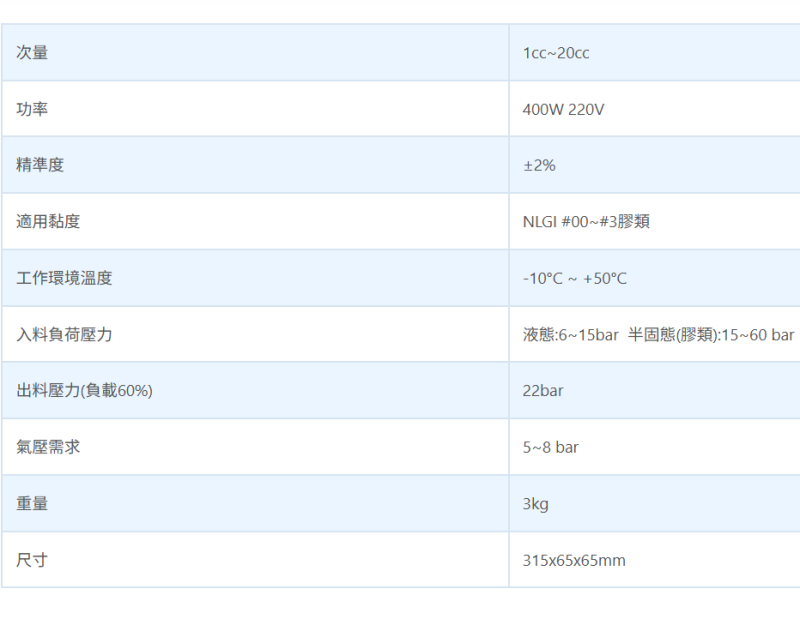Select the NLGI #00~#3膠類 value

(x=586, y=221)
